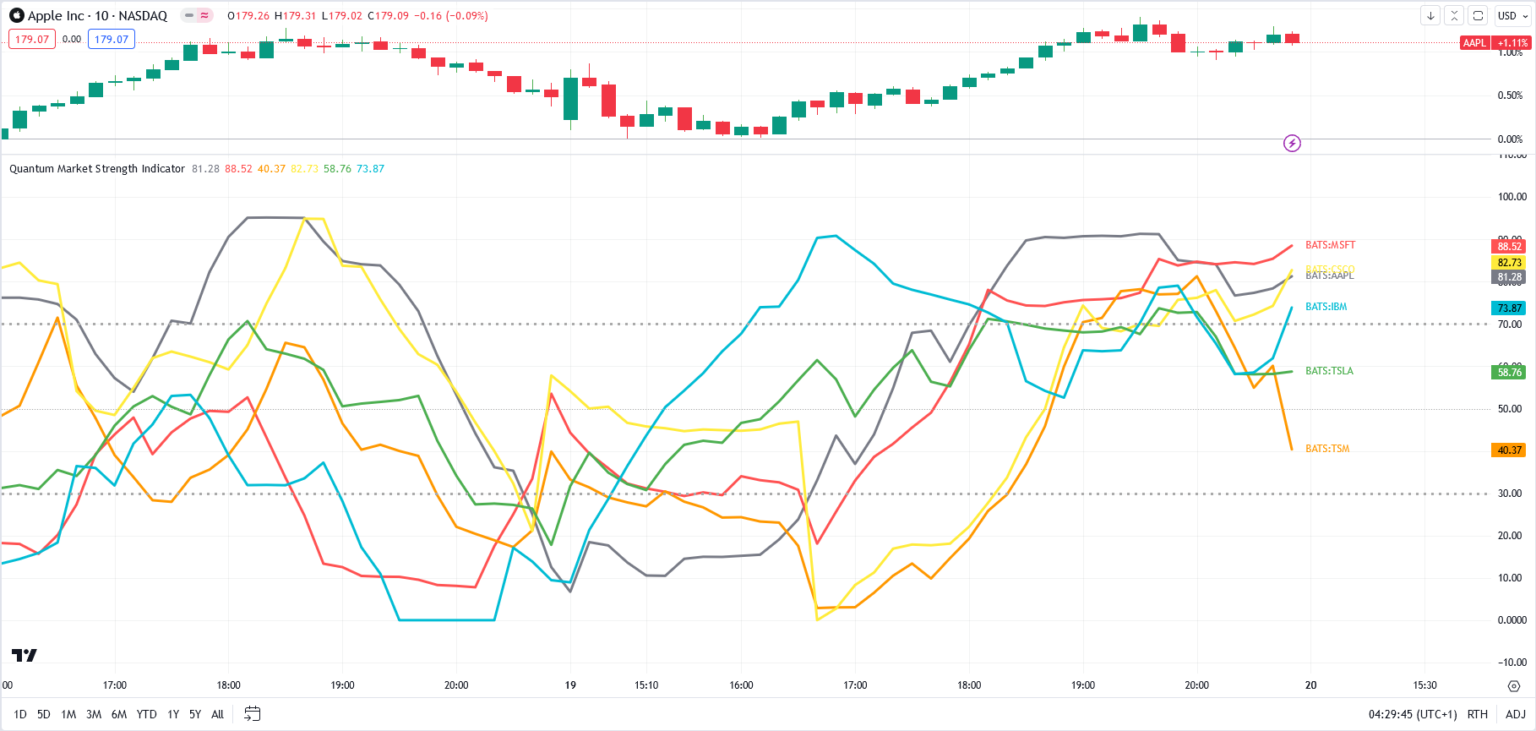Open the BATS:MSFT indicator label
The height and width of the screenshot is (731, 1536).
click(1330, 244)
